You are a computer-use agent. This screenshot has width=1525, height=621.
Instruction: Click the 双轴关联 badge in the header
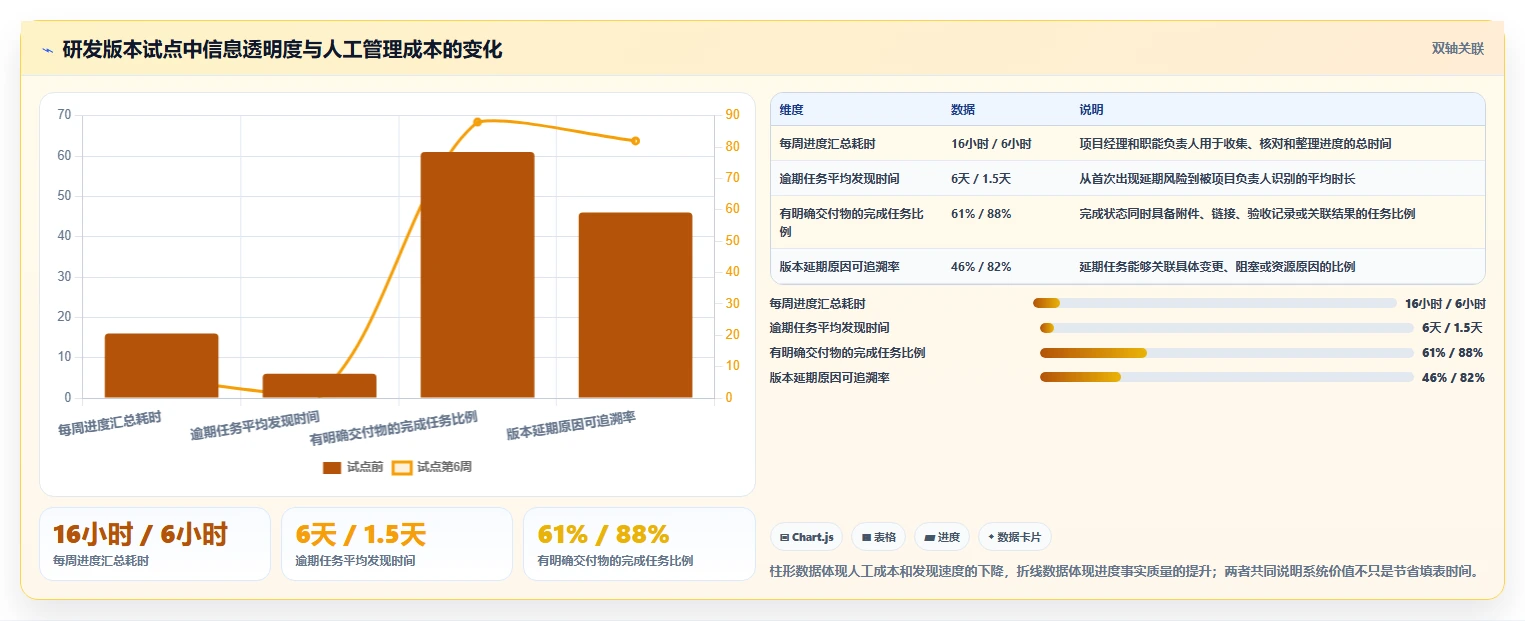coord(1457,48)
